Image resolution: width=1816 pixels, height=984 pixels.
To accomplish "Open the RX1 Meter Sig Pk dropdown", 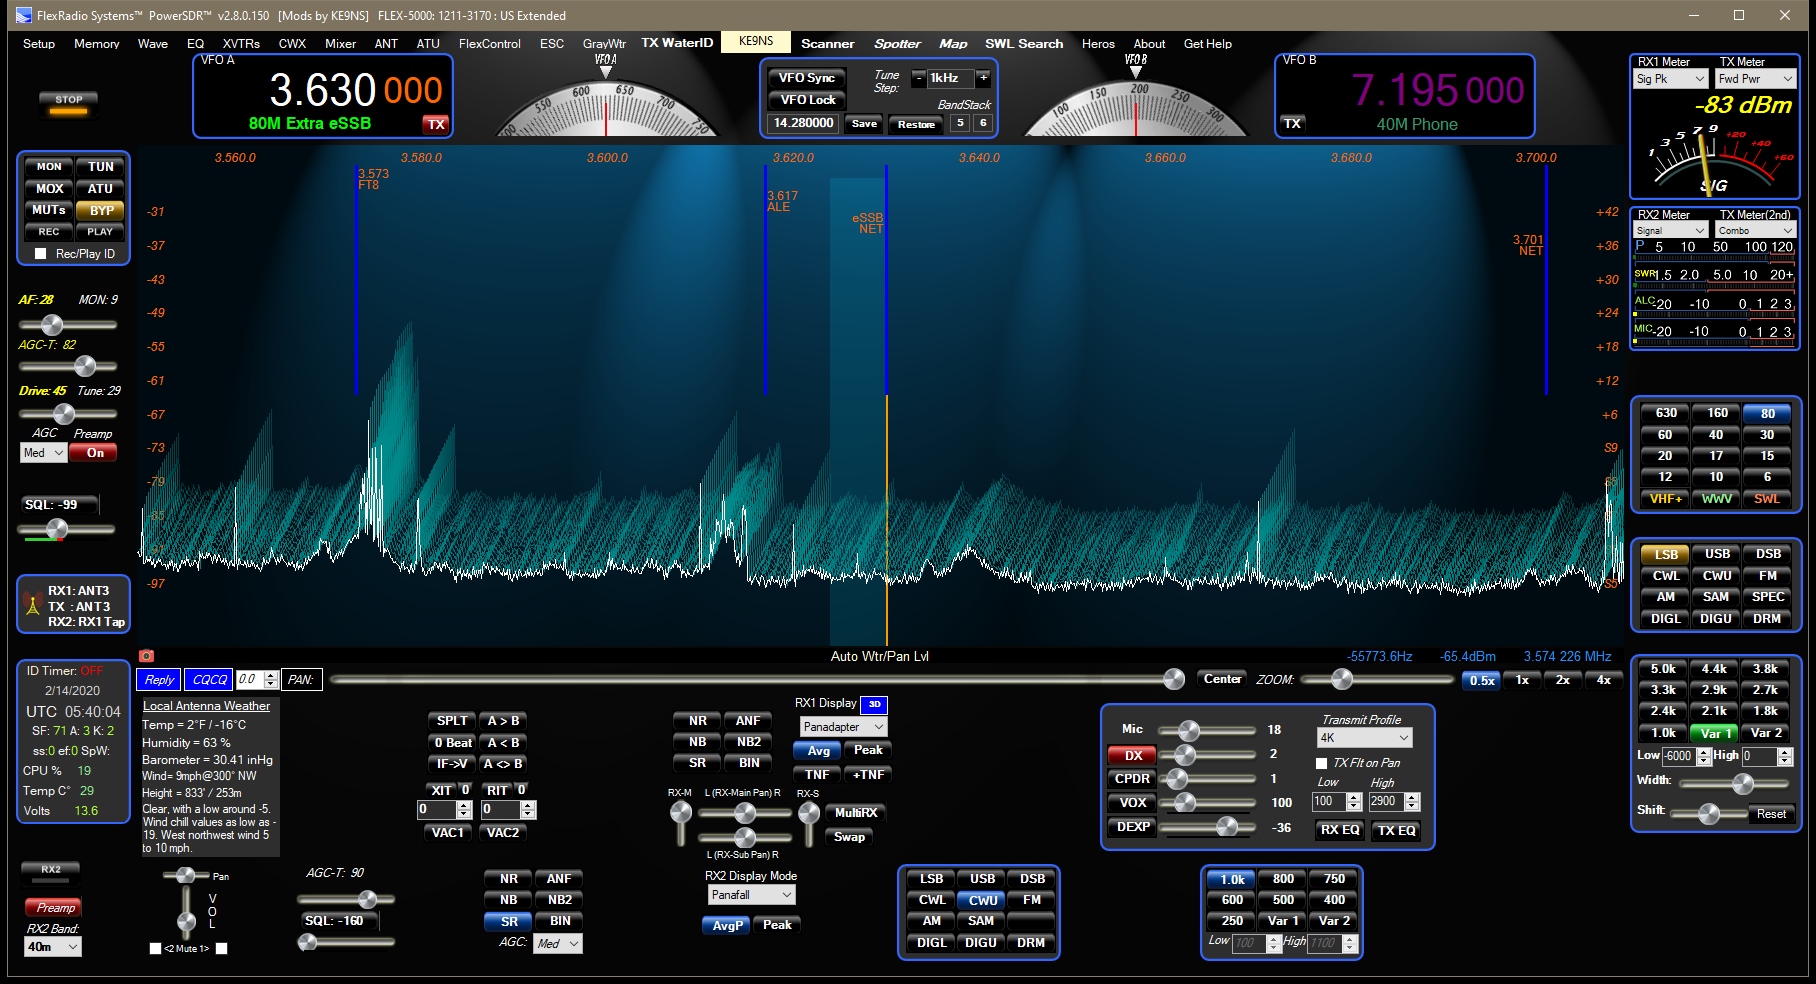I will pos(1670,79).
